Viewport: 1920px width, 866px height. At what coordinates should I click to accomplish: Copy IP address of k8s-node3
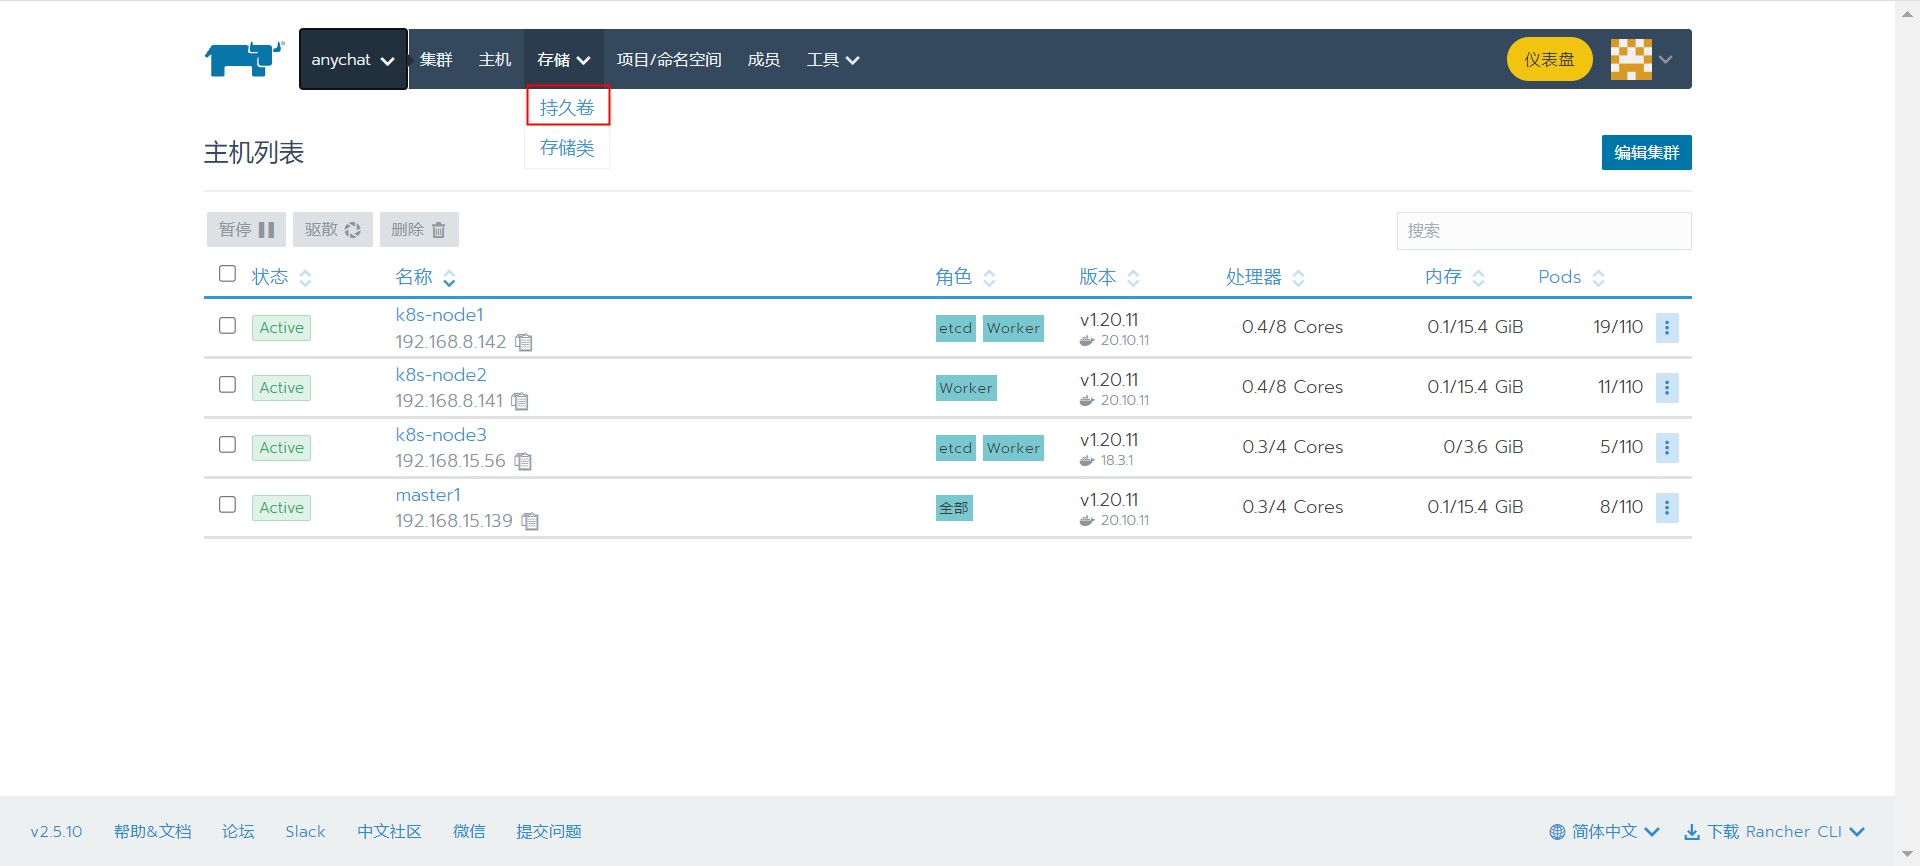[x=523, y=461]
